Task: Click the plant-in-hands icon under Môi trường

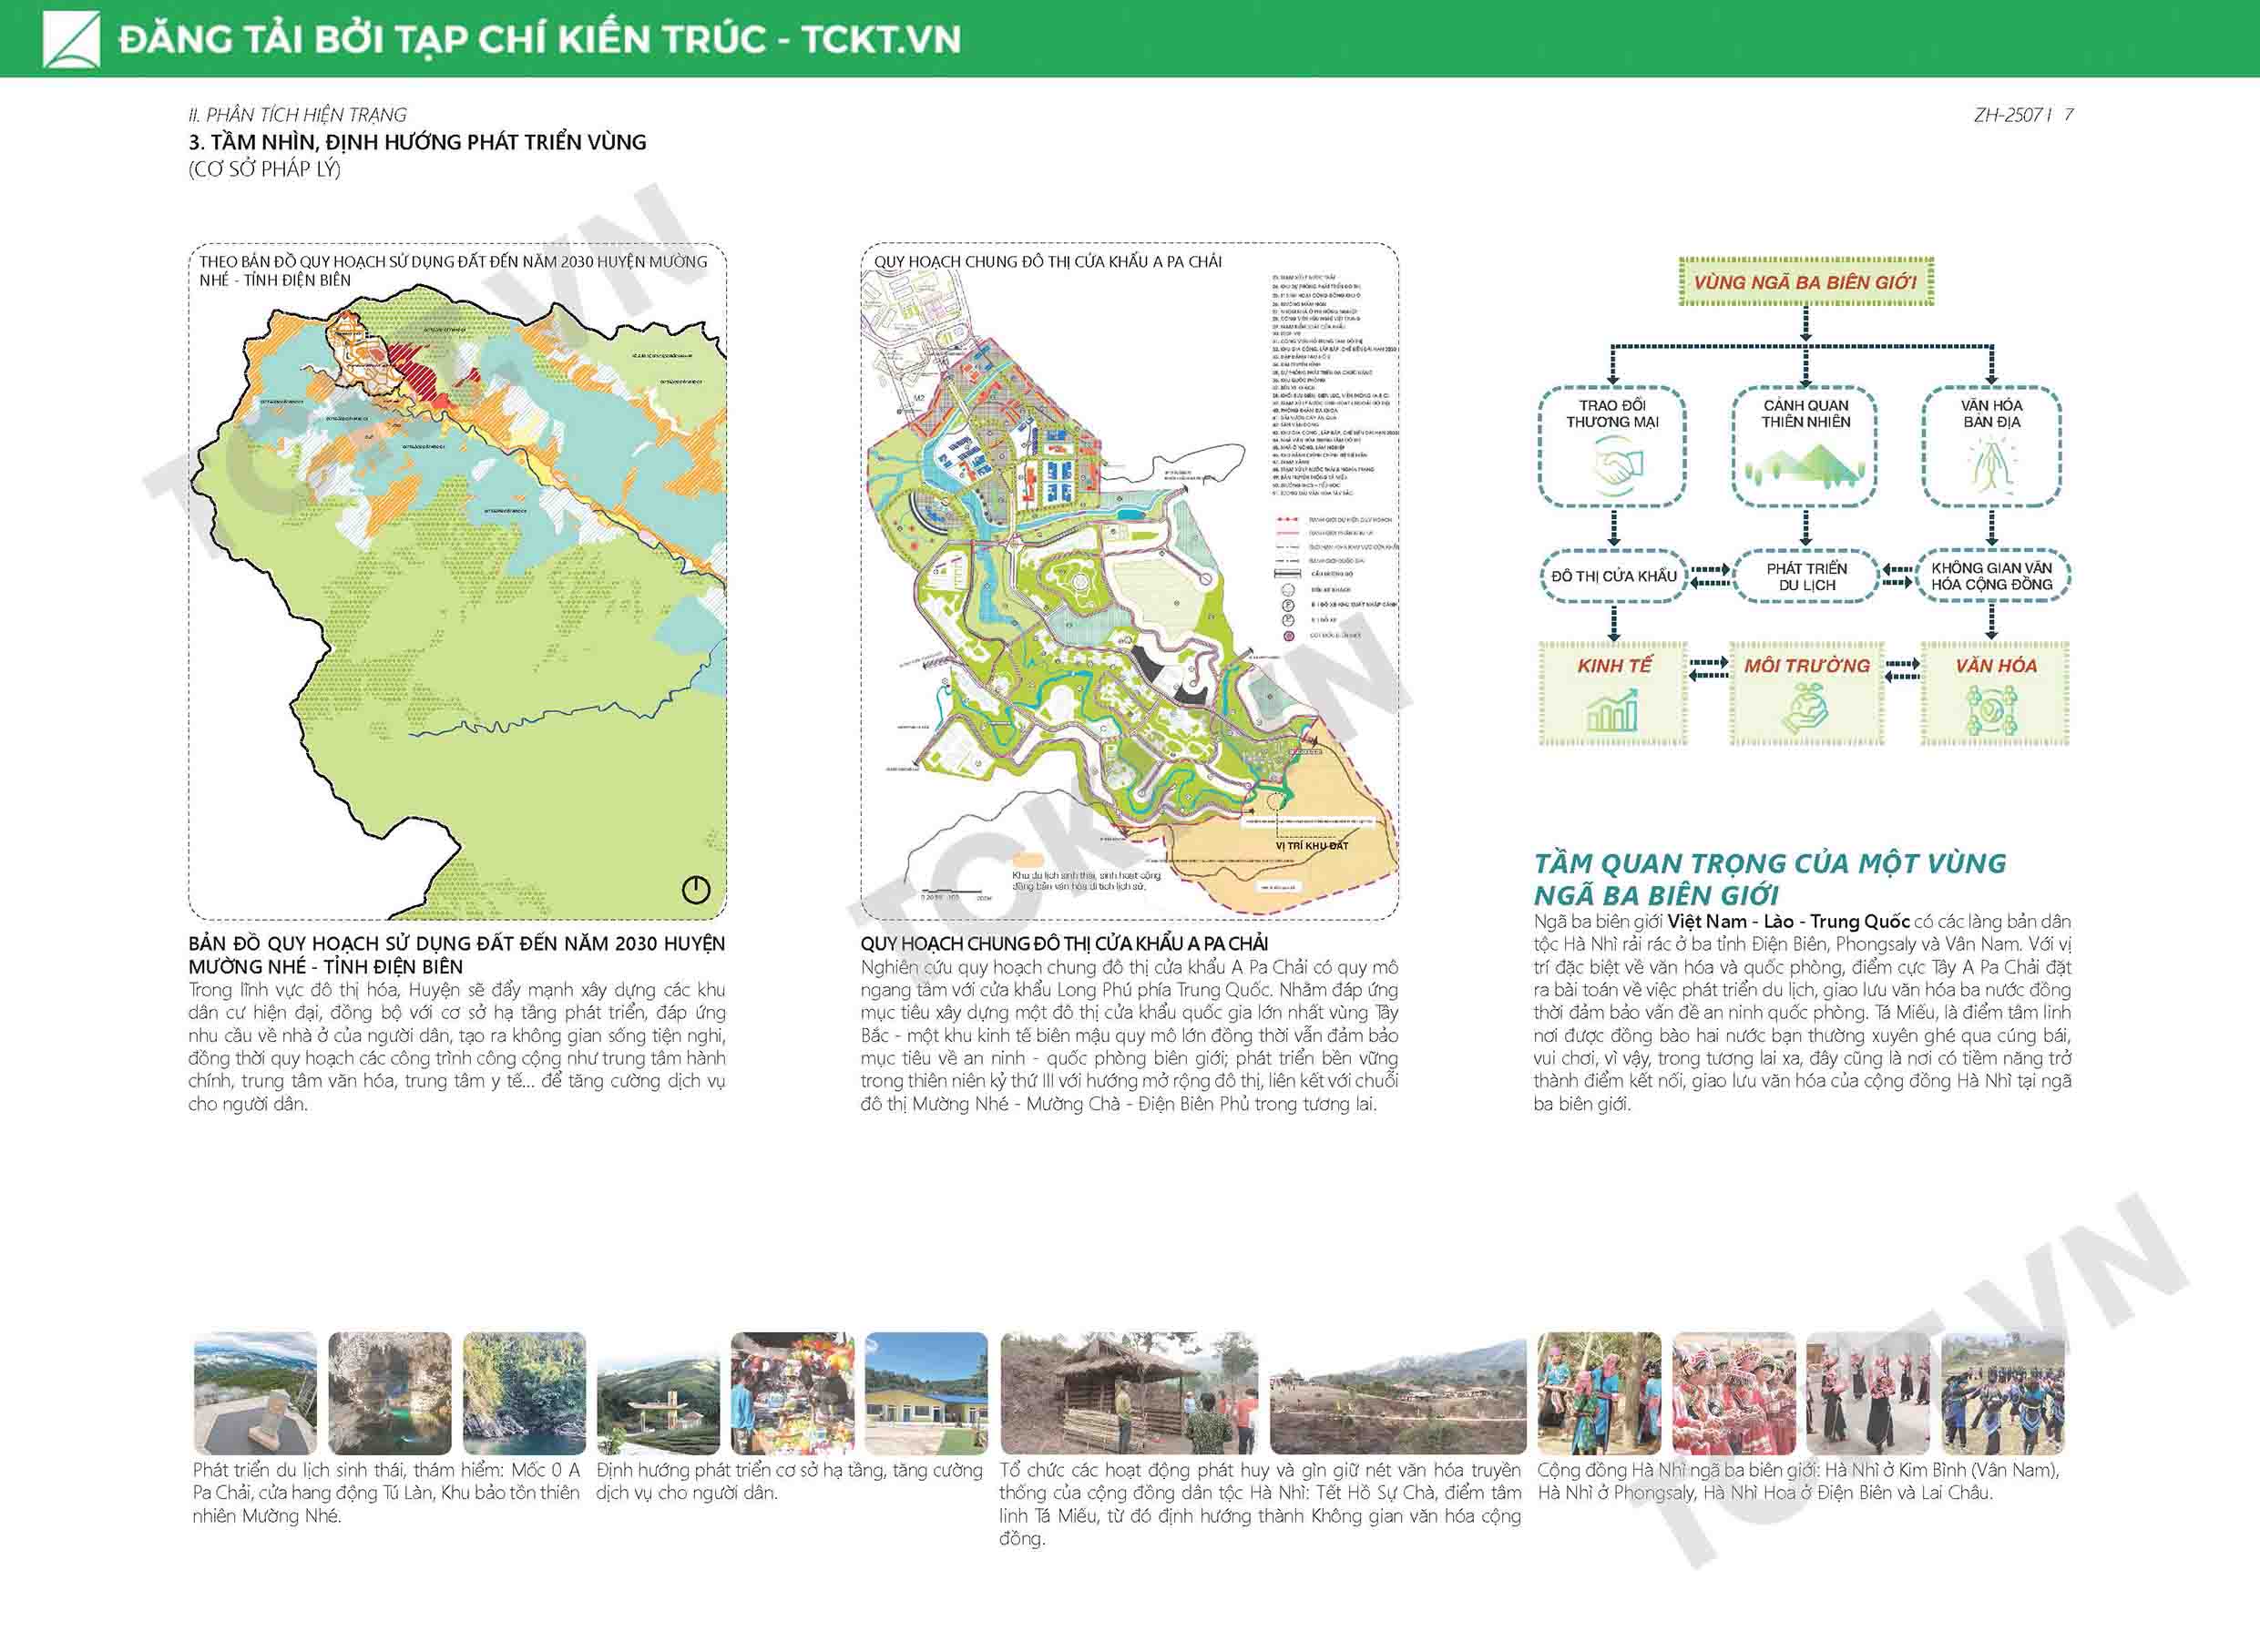Action: point(1805,708)
